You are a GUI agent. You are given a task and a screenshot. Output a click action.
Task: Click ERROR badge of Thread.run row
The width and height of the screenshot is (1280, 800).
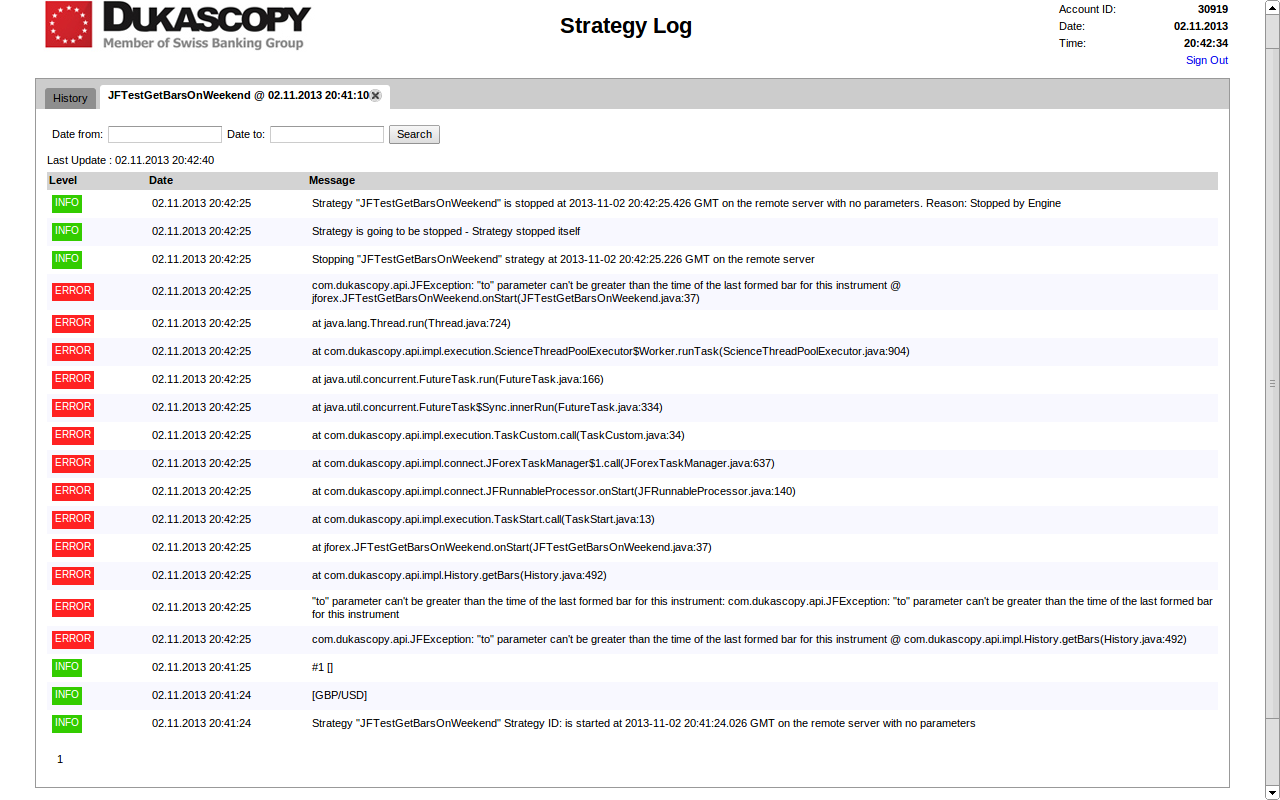(73, 323)
